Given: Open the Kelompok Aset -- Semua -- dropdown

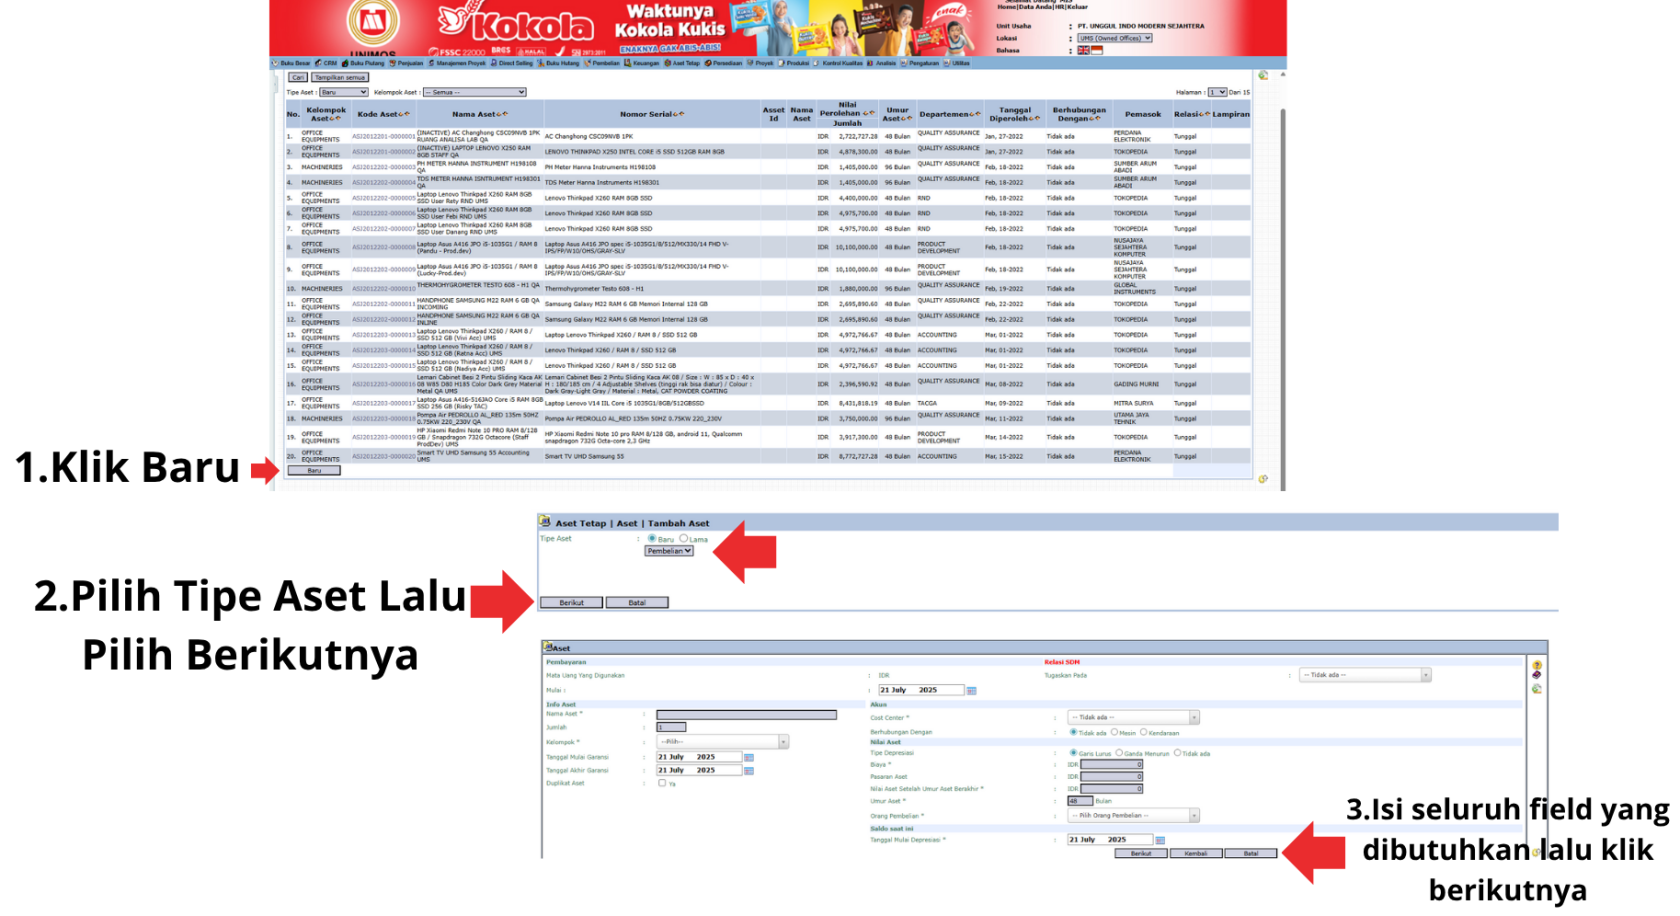Looking at the screenshot, I should [x=476, y=92].
